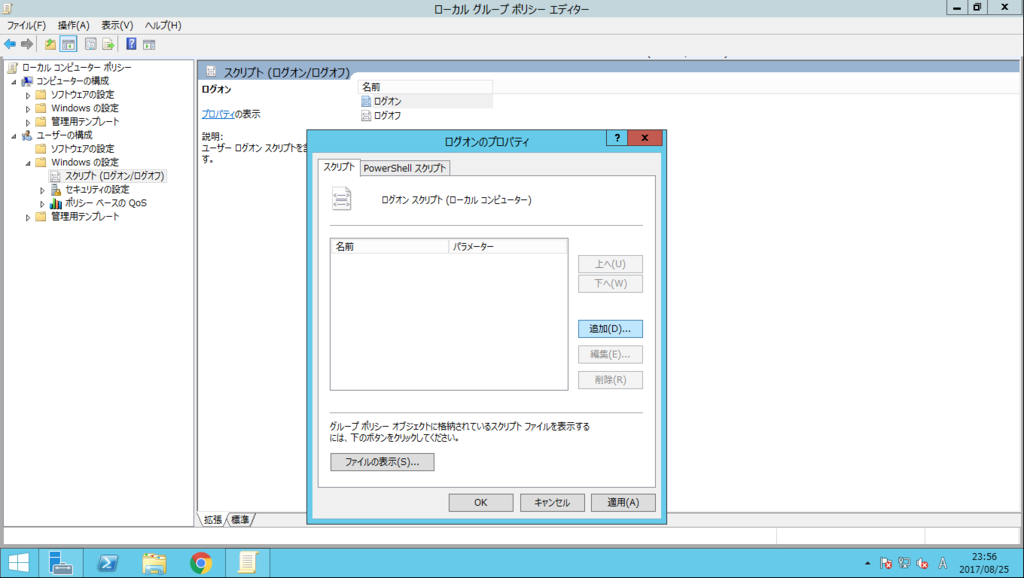1024x578 pixels.
Task: Switch to the 拡張 view tab
Action: 213,520
